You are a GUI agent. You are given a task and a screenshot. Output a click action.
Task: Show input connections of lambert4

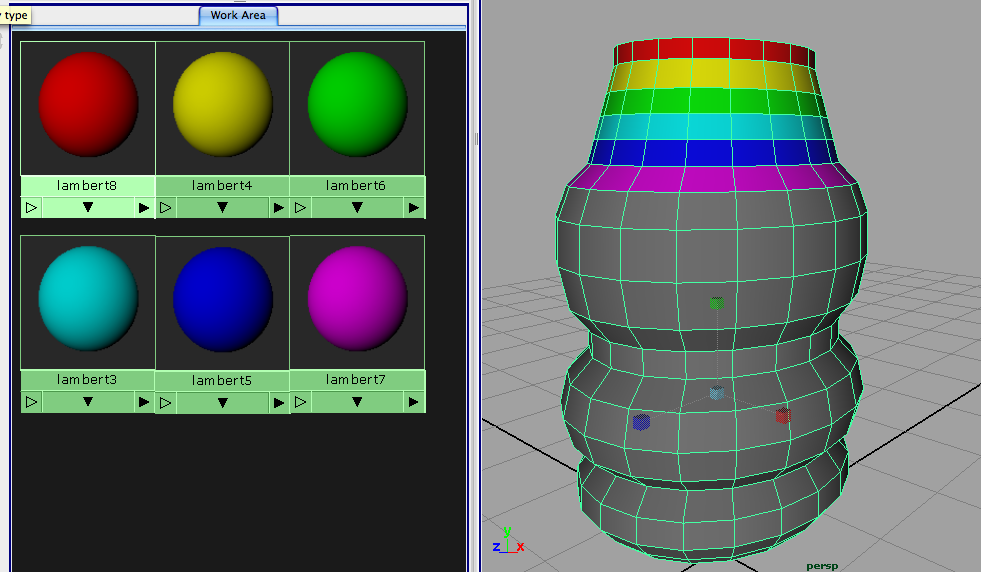(x=166, y=207)
